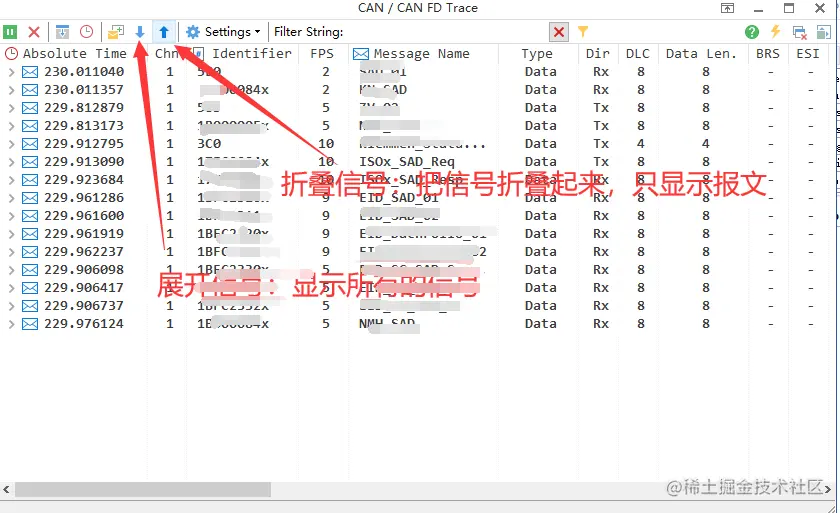Viewport: 840px width, 513px height.
Task: Expand the row at time 230.011357
Action: [11, 90]
